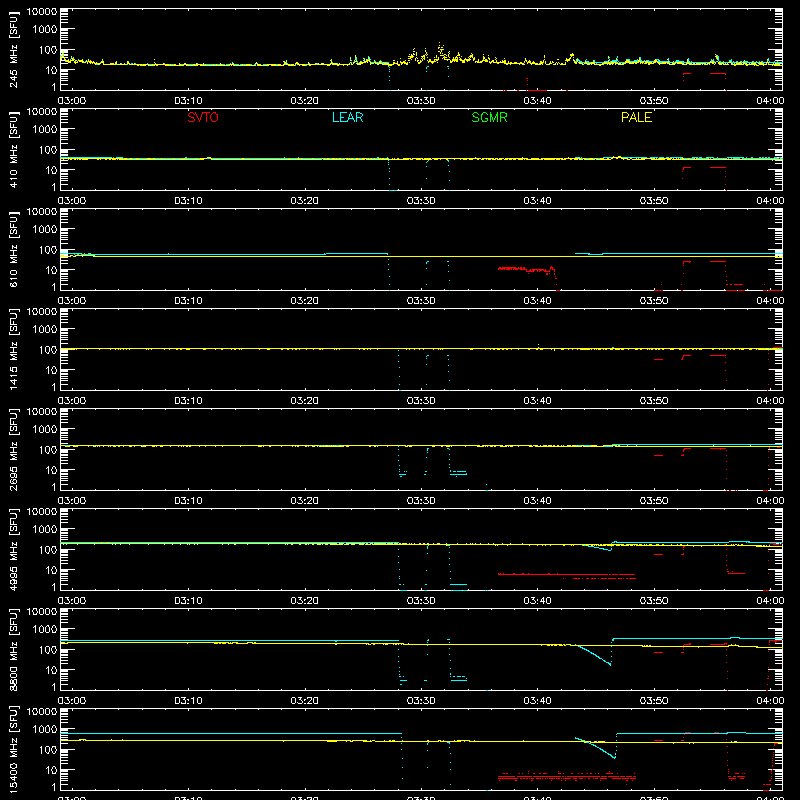Screen dimensions: 800x800
Task: Select the 8800 MHz [SFU] axis label
Action: coord(13,649)
